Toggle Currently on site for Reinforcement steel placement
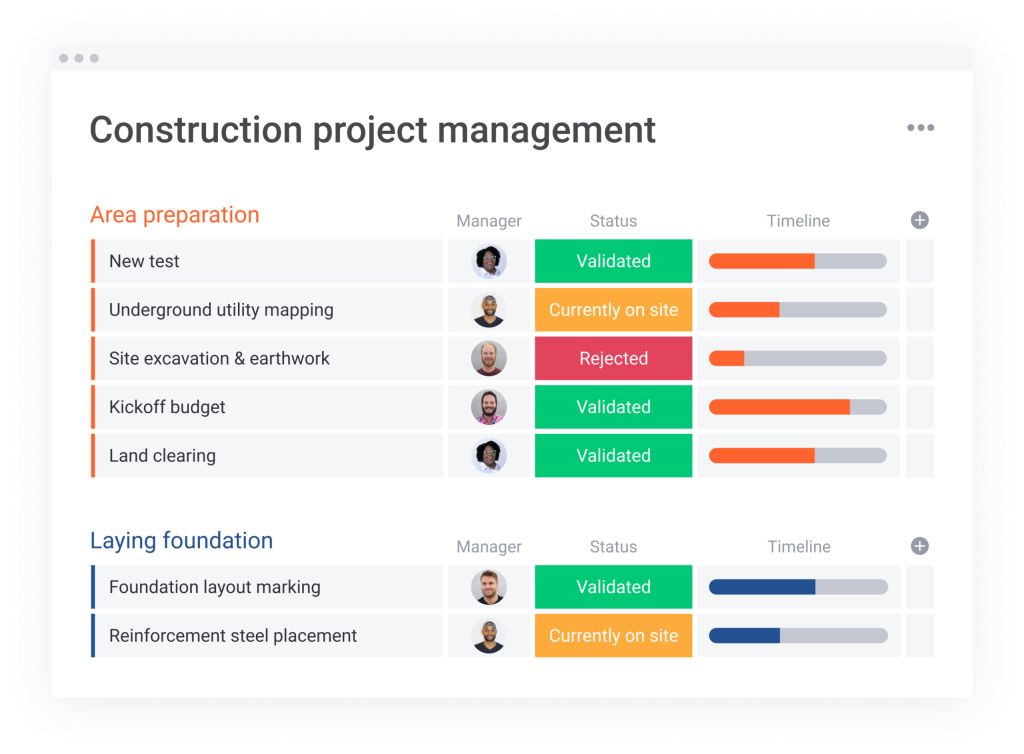 pyautogui.click(x=613, y=635)
